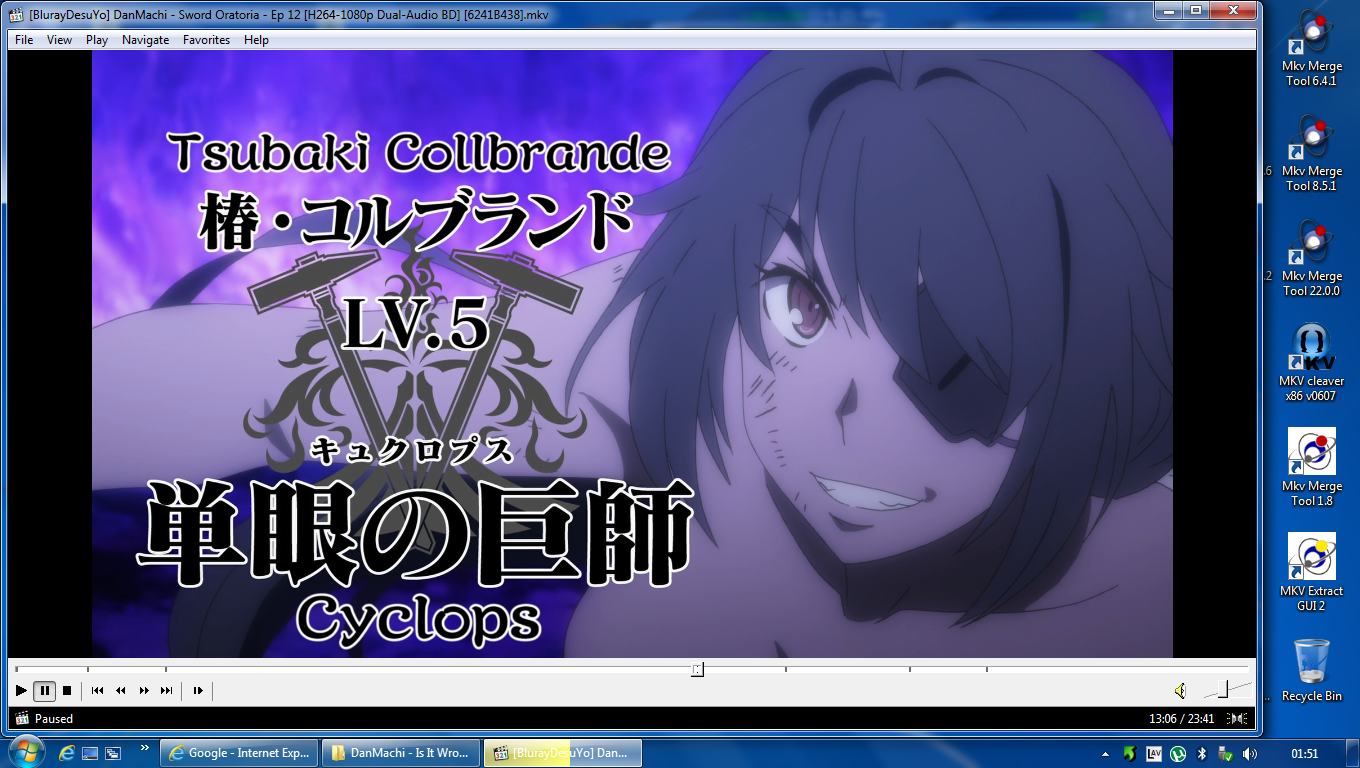Open the Navigate menu
The height and width of the screenshot is (768, 1360).
click(146, 40)
